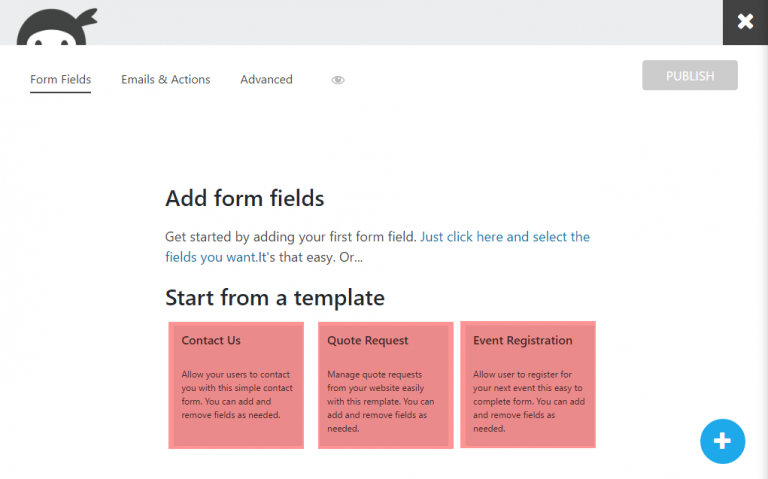Click the Quote Request description paragraph
The height and width of the screenshot is (479, 768).
(381, 401)
